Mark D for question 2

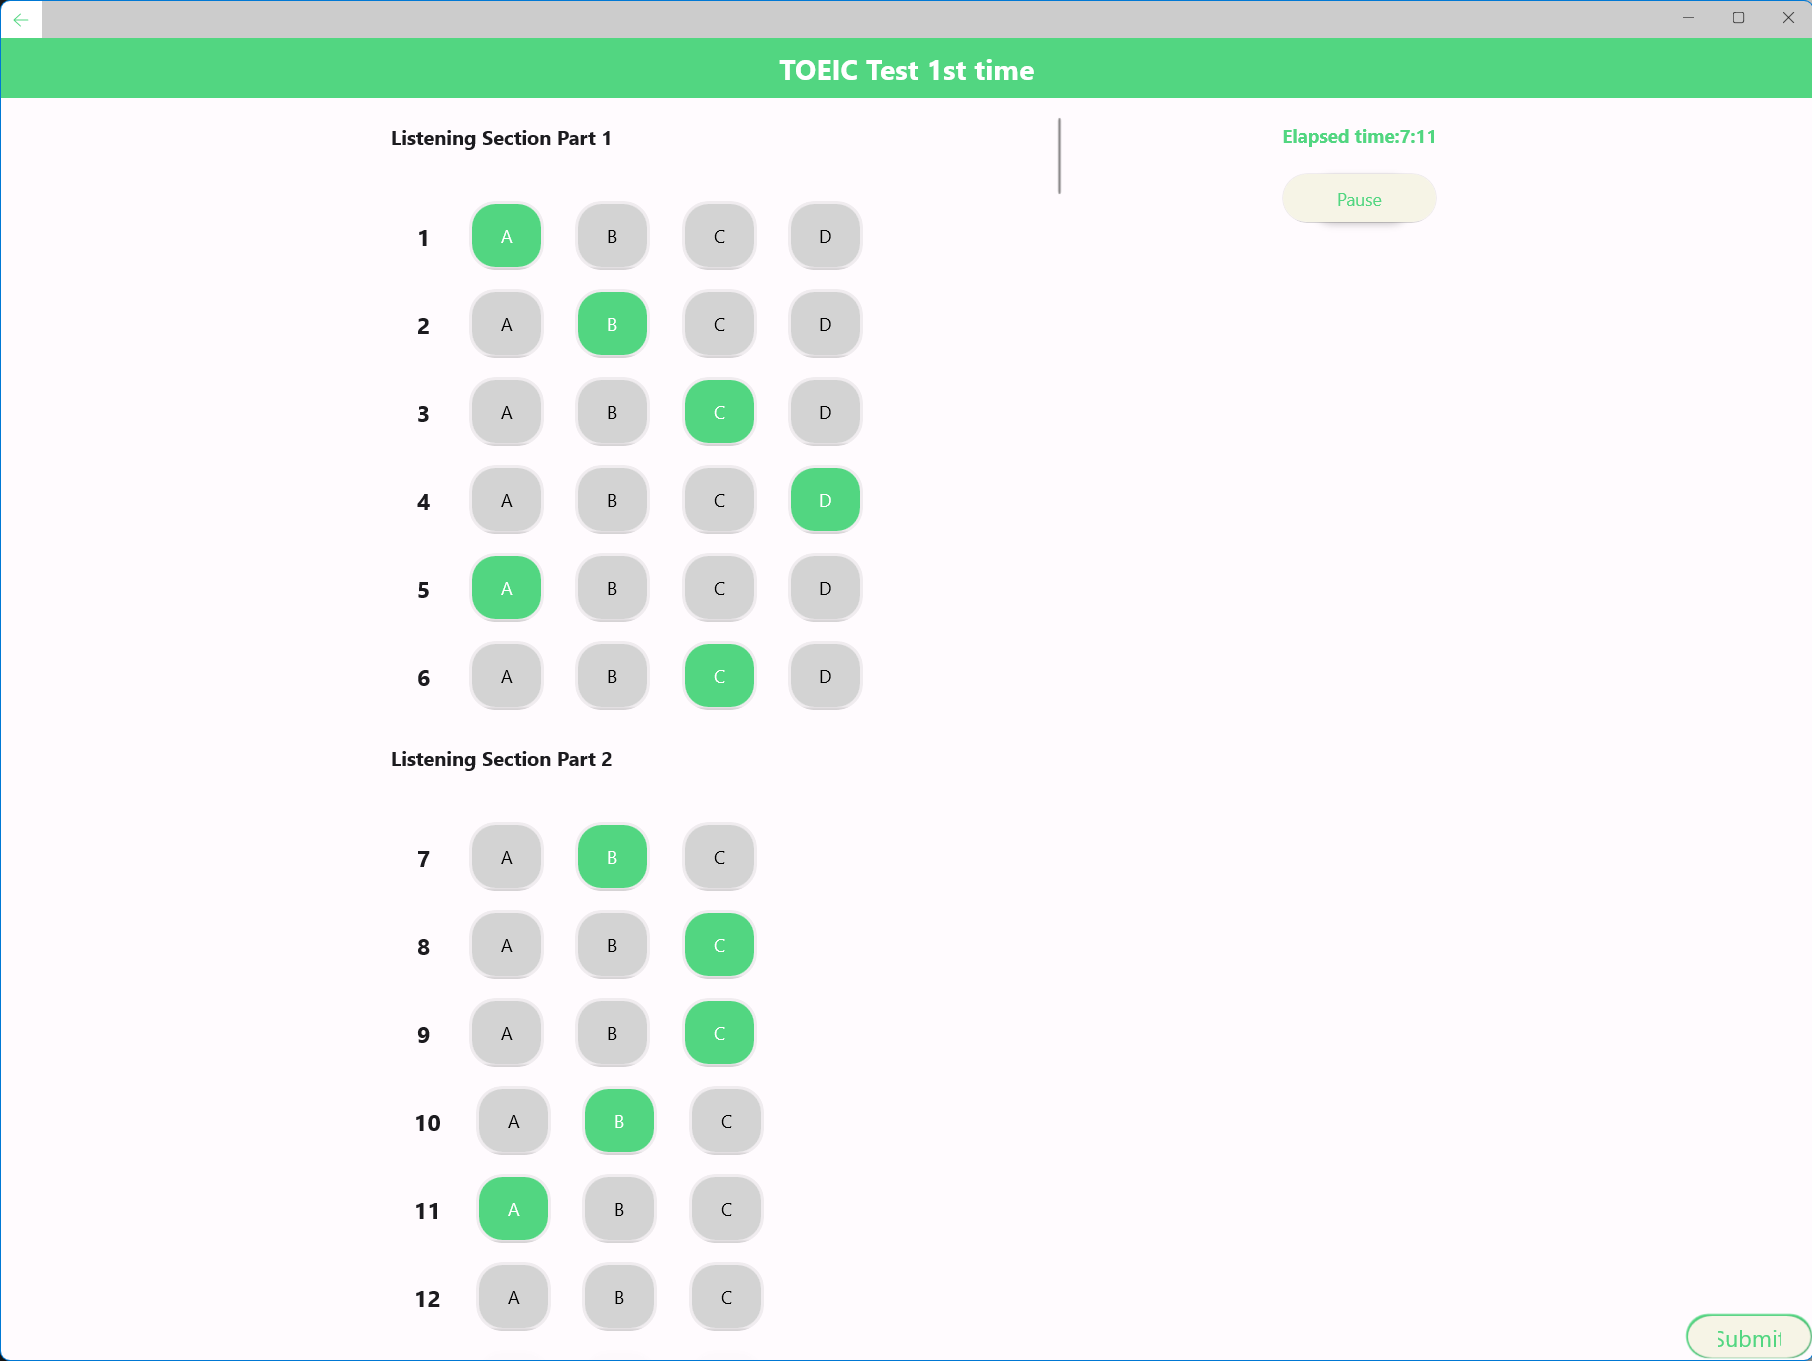click(x=825, y=325)
